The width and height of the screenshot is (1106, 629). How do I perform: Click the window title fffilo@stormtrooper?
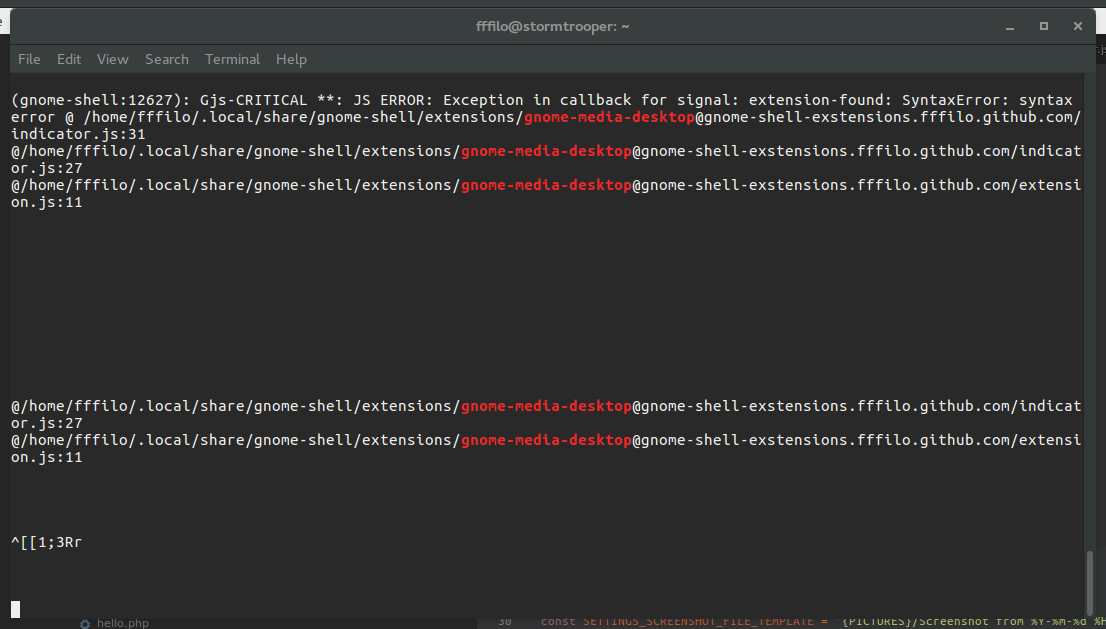[552, 27]
